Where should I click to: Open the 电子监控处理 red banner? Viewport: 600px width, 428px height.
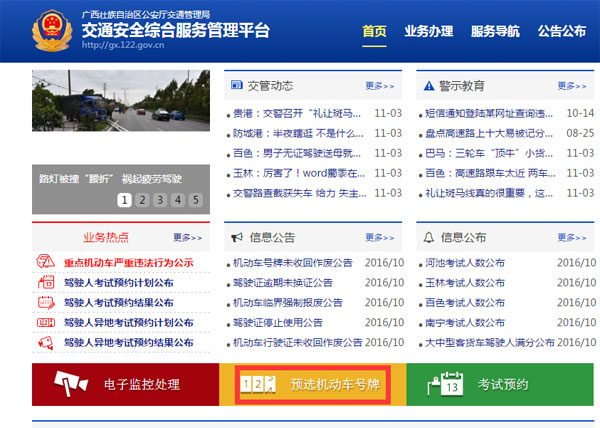click(x=126, y=384)
